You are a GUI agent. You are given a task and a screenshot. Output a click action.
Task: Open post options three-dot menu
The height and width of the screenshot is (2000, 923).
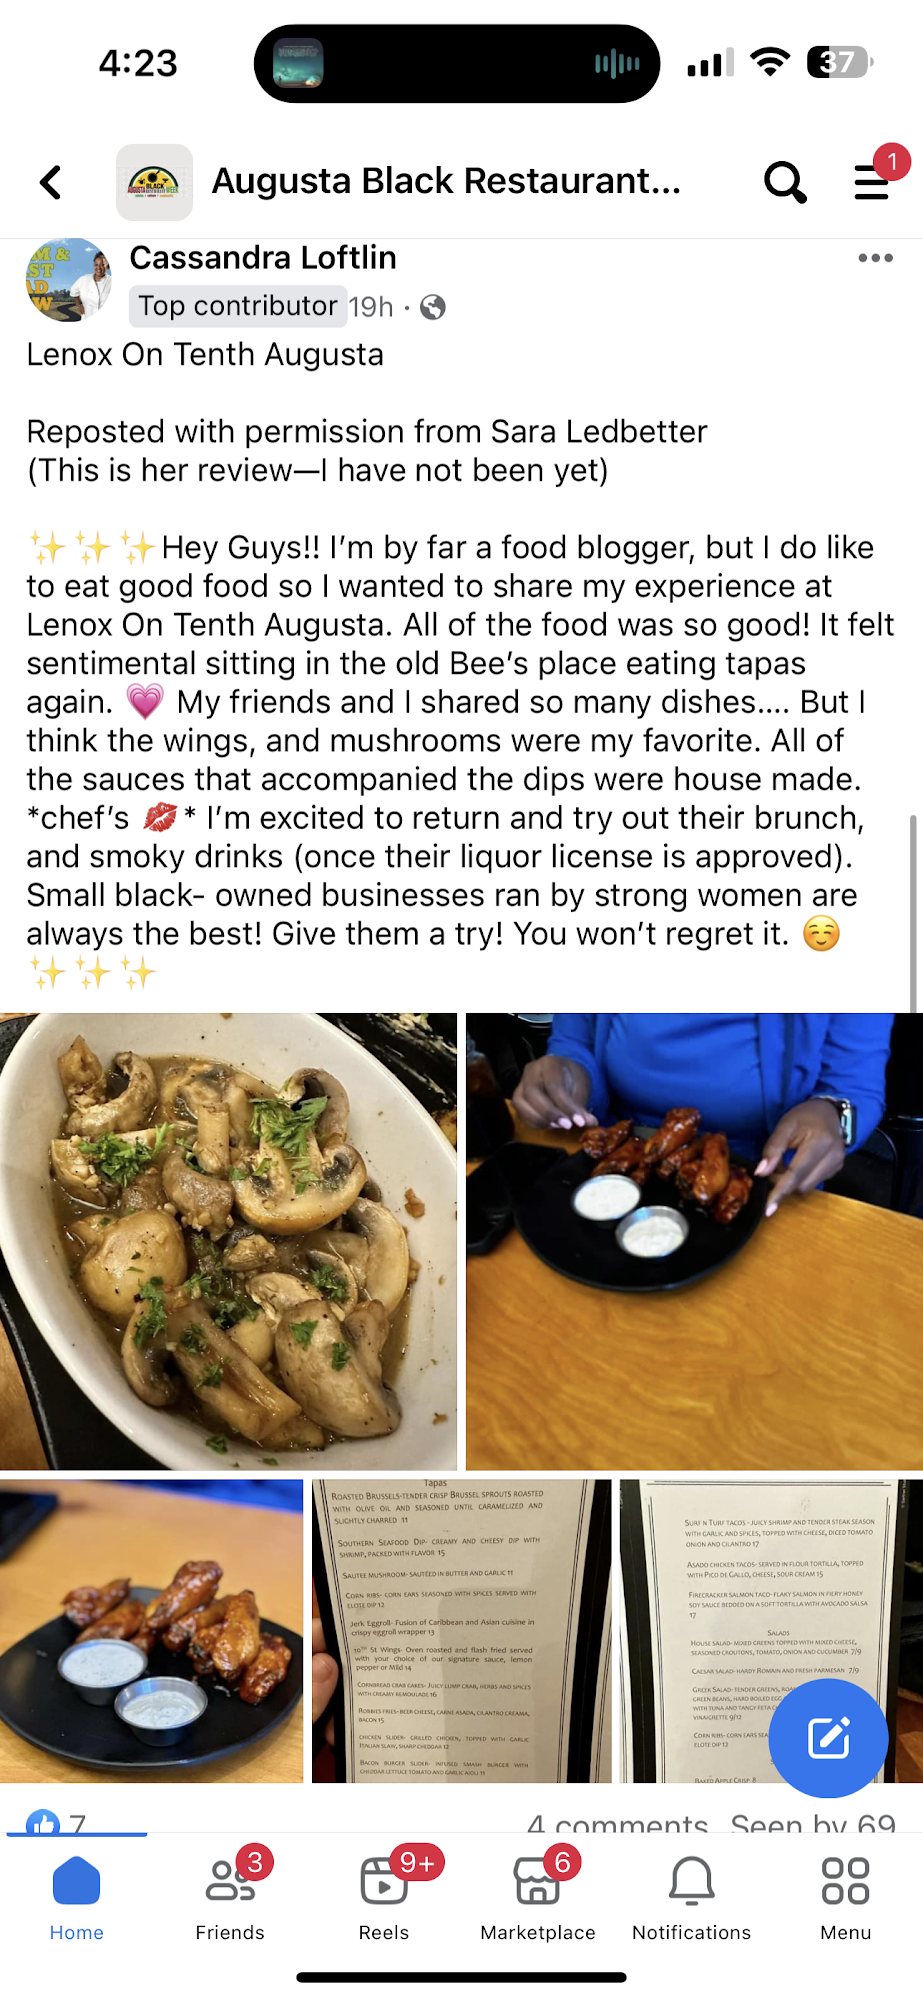point(875,258)
